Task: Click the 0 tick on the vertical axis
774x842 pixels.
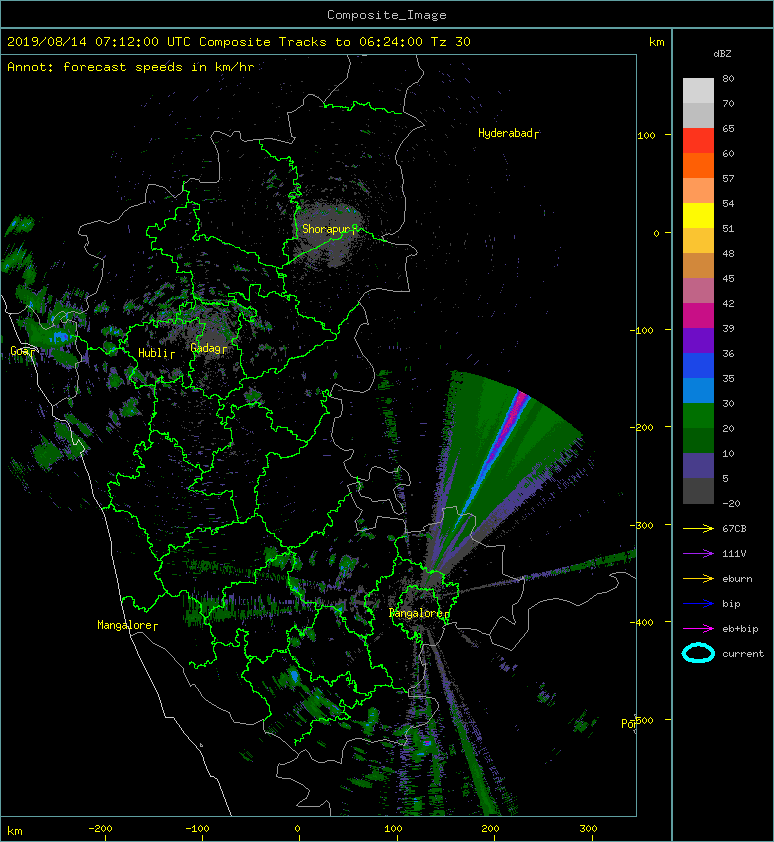Action: point(656,233)
